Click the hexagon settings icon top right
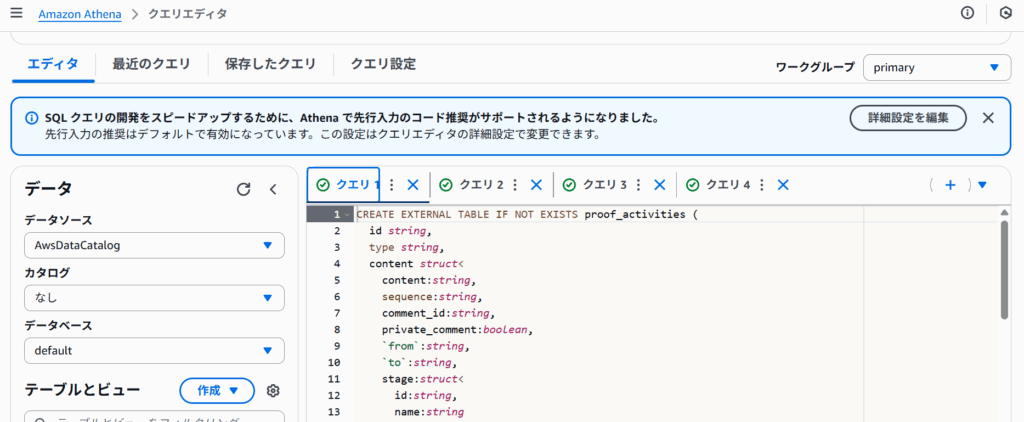Image resolution: width=1024 pixels, height=422 pixels. click(x=1005, y=13)
